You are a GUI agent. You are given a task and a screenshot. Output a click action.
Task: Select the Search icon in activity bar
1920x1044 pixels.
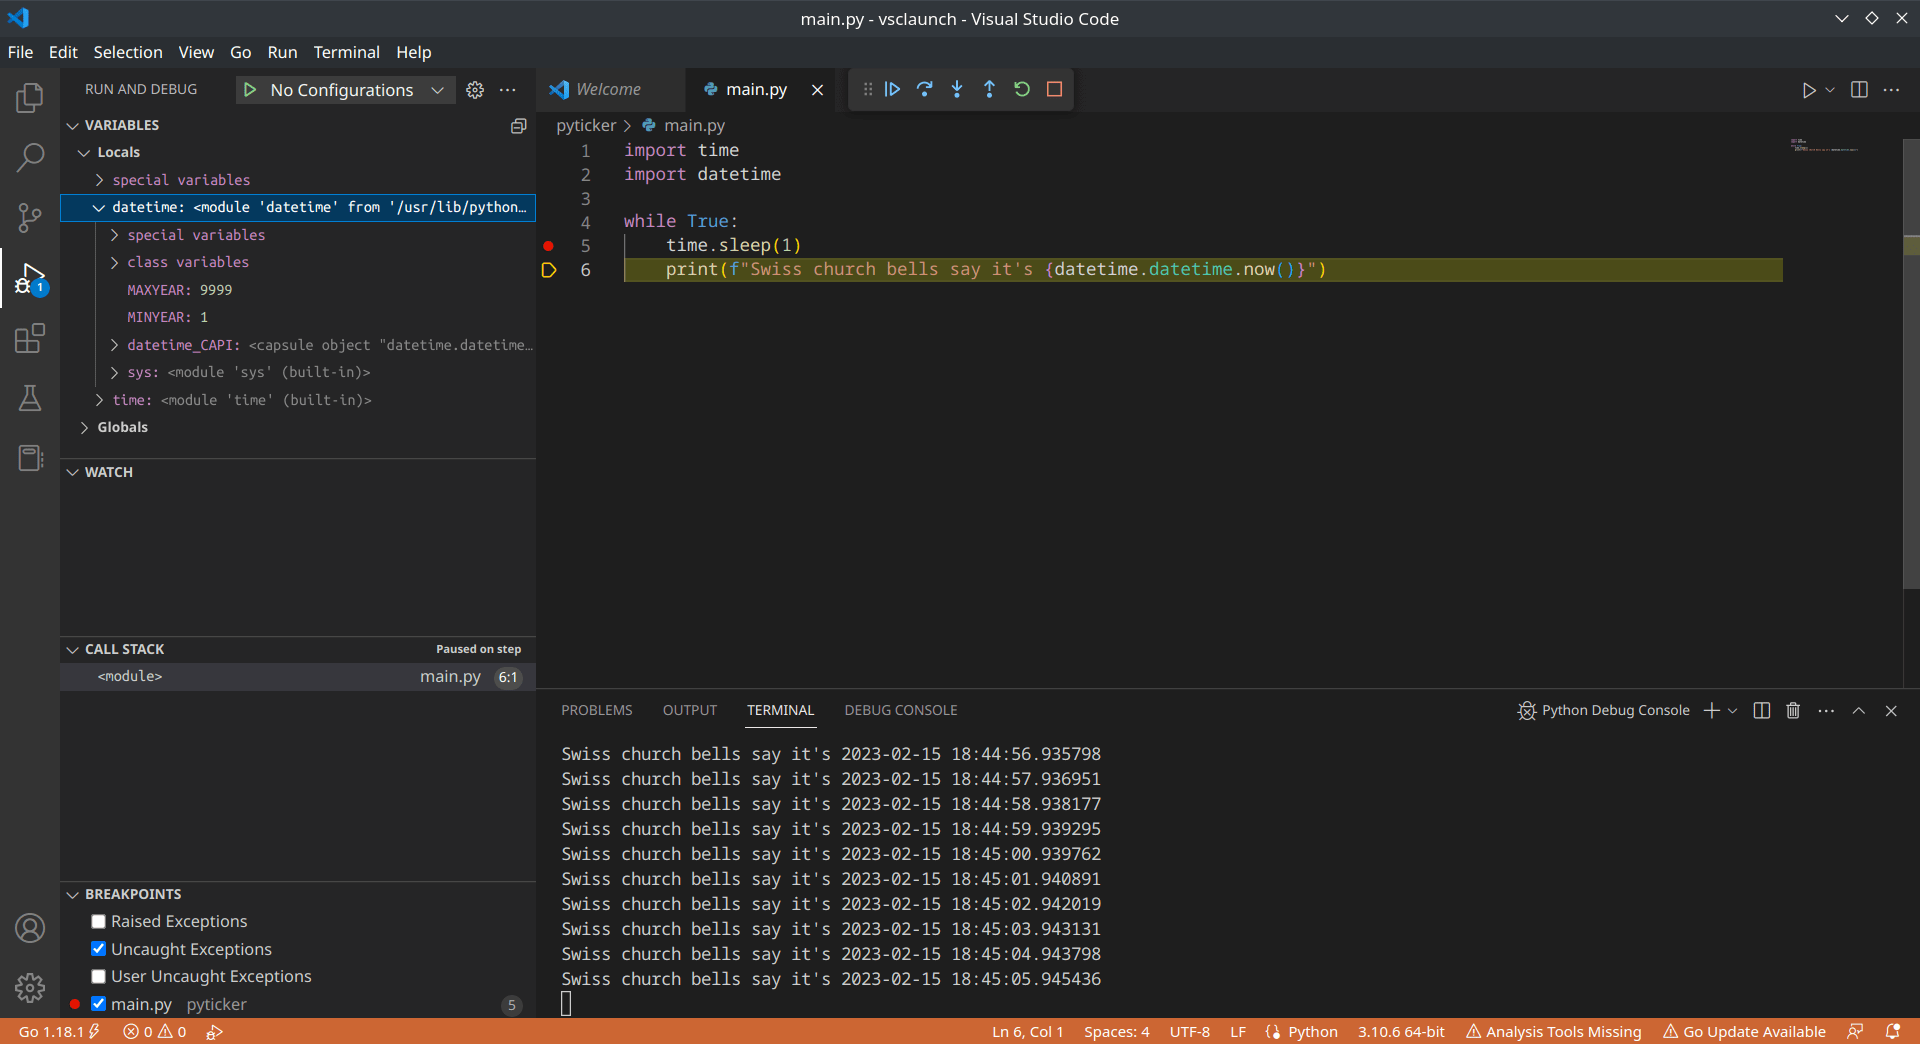pyautogui.click(x=30, y=157)
